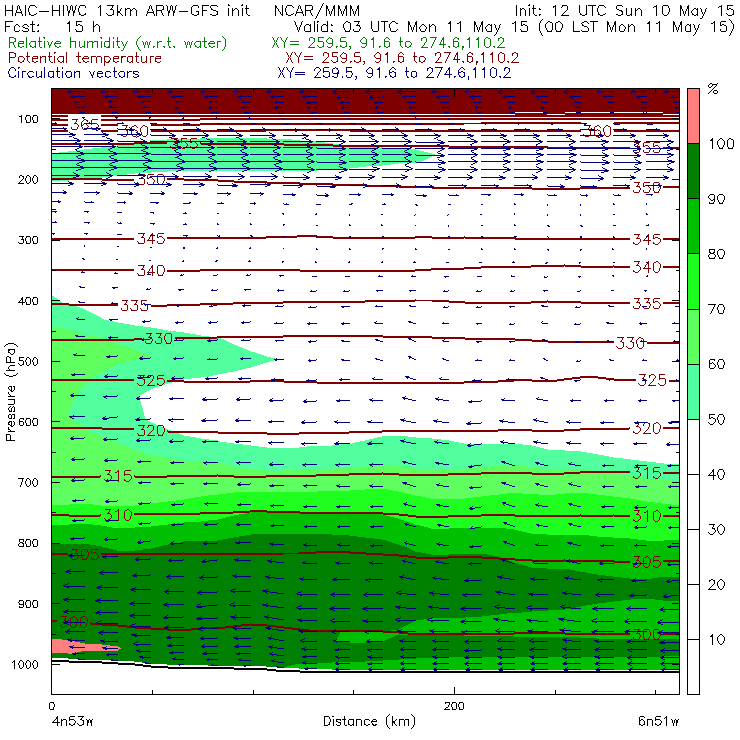The height and width of the screenshot is (740, 740).
Task: Click the right-side "310" contour label
Action: click(647, 516)
